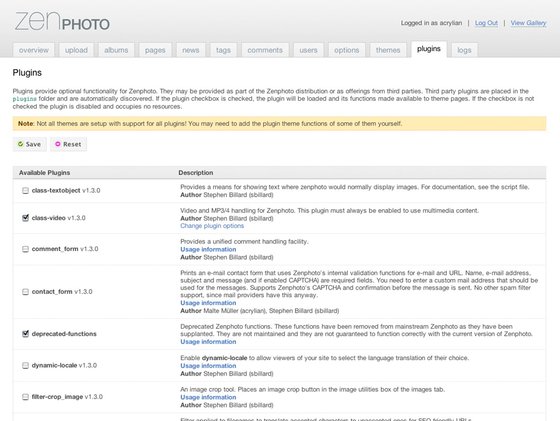
Task: Open the users tab
Action: coord(308,50)
